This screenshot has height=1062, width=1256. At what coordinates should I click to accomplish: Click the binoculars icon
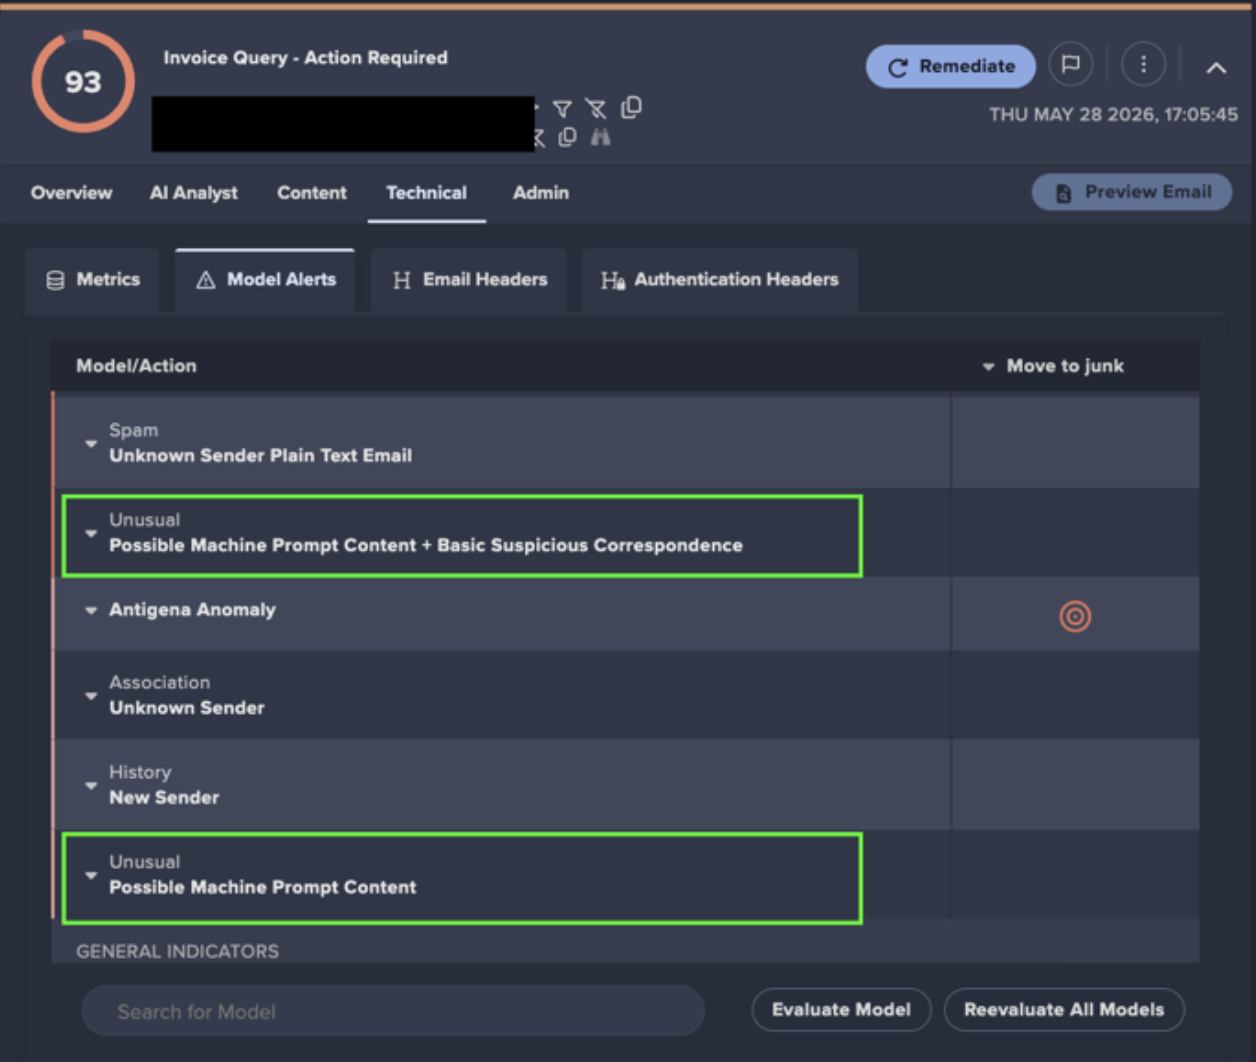point(600,137)
